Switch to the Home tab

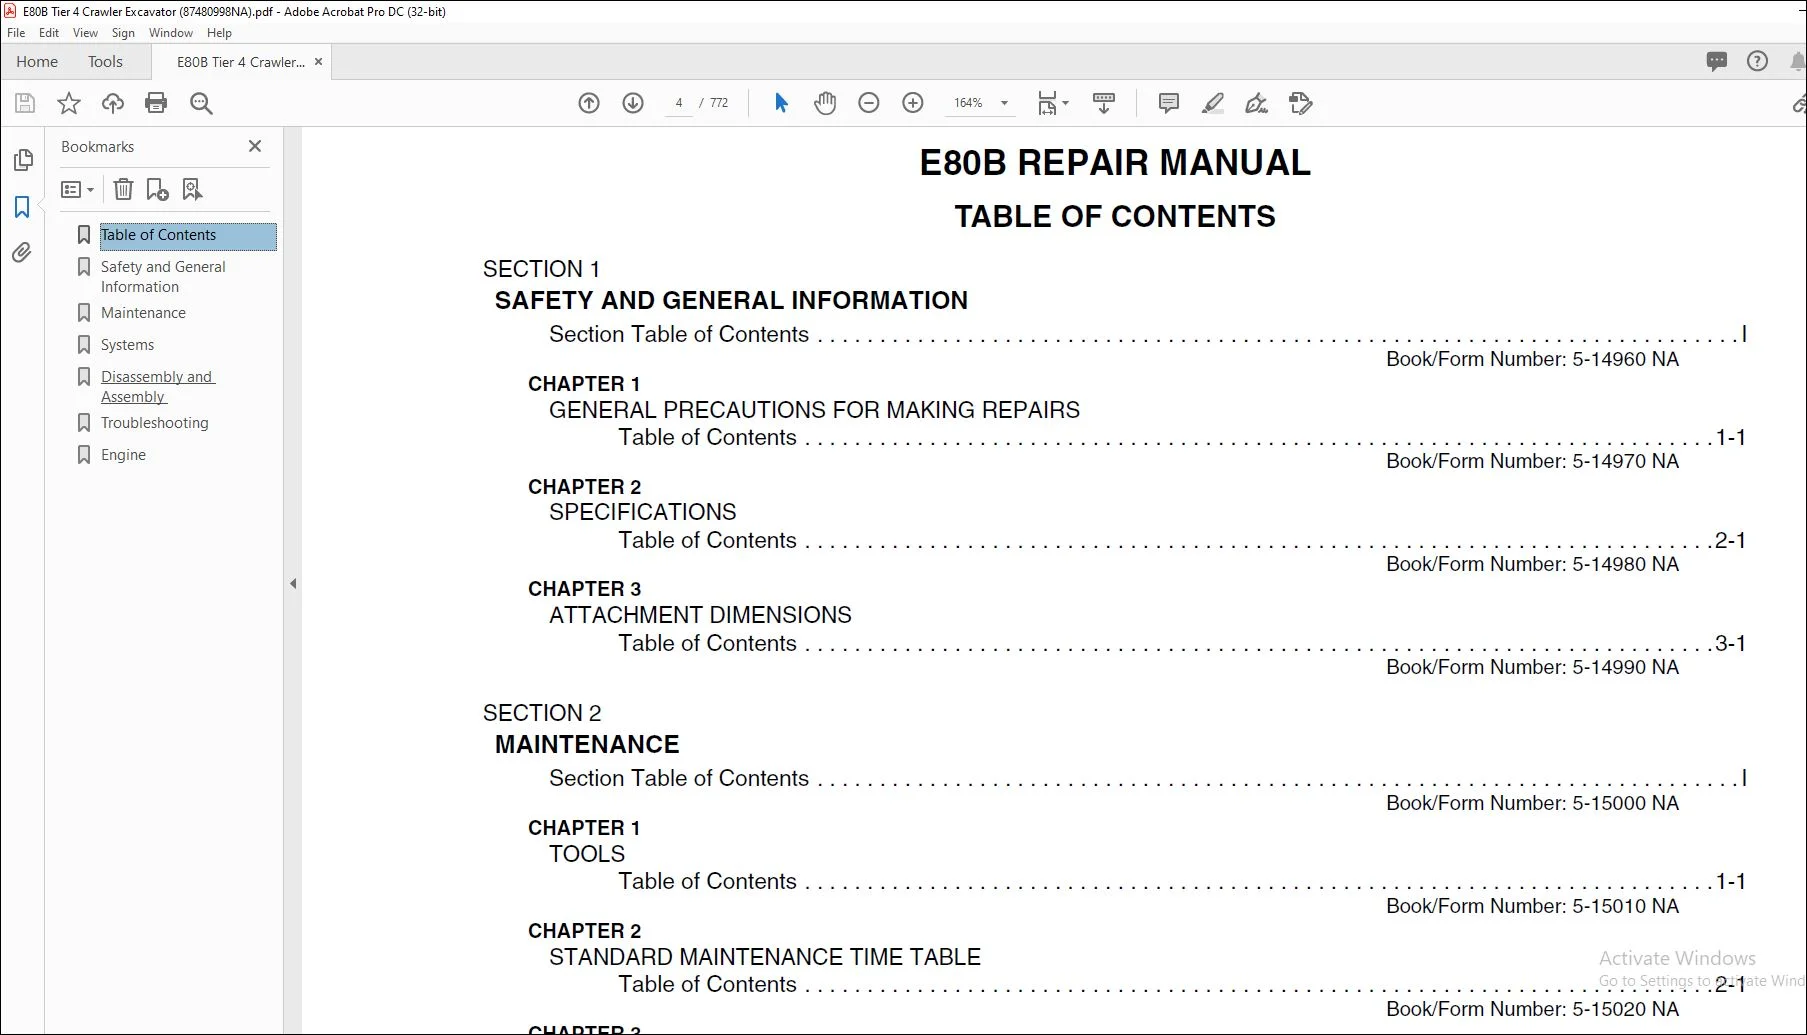coord(37,62)
